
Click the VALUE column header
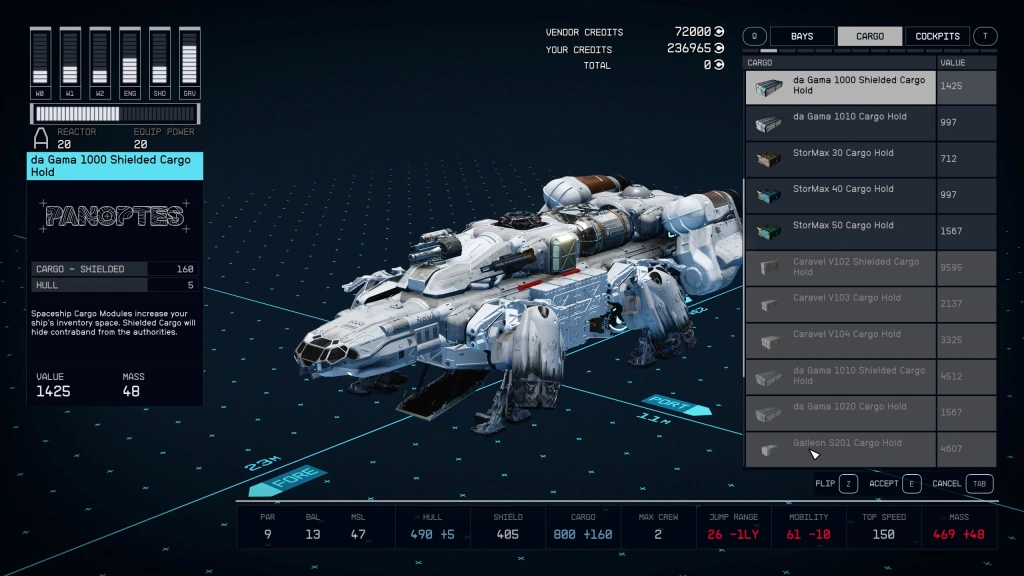click(x=953, y=63)
